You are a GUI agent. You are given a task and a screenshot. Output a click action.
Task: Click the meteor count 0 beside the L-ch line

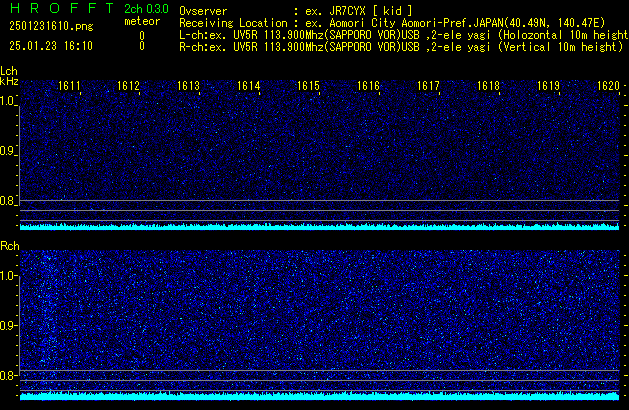(142, 36)
